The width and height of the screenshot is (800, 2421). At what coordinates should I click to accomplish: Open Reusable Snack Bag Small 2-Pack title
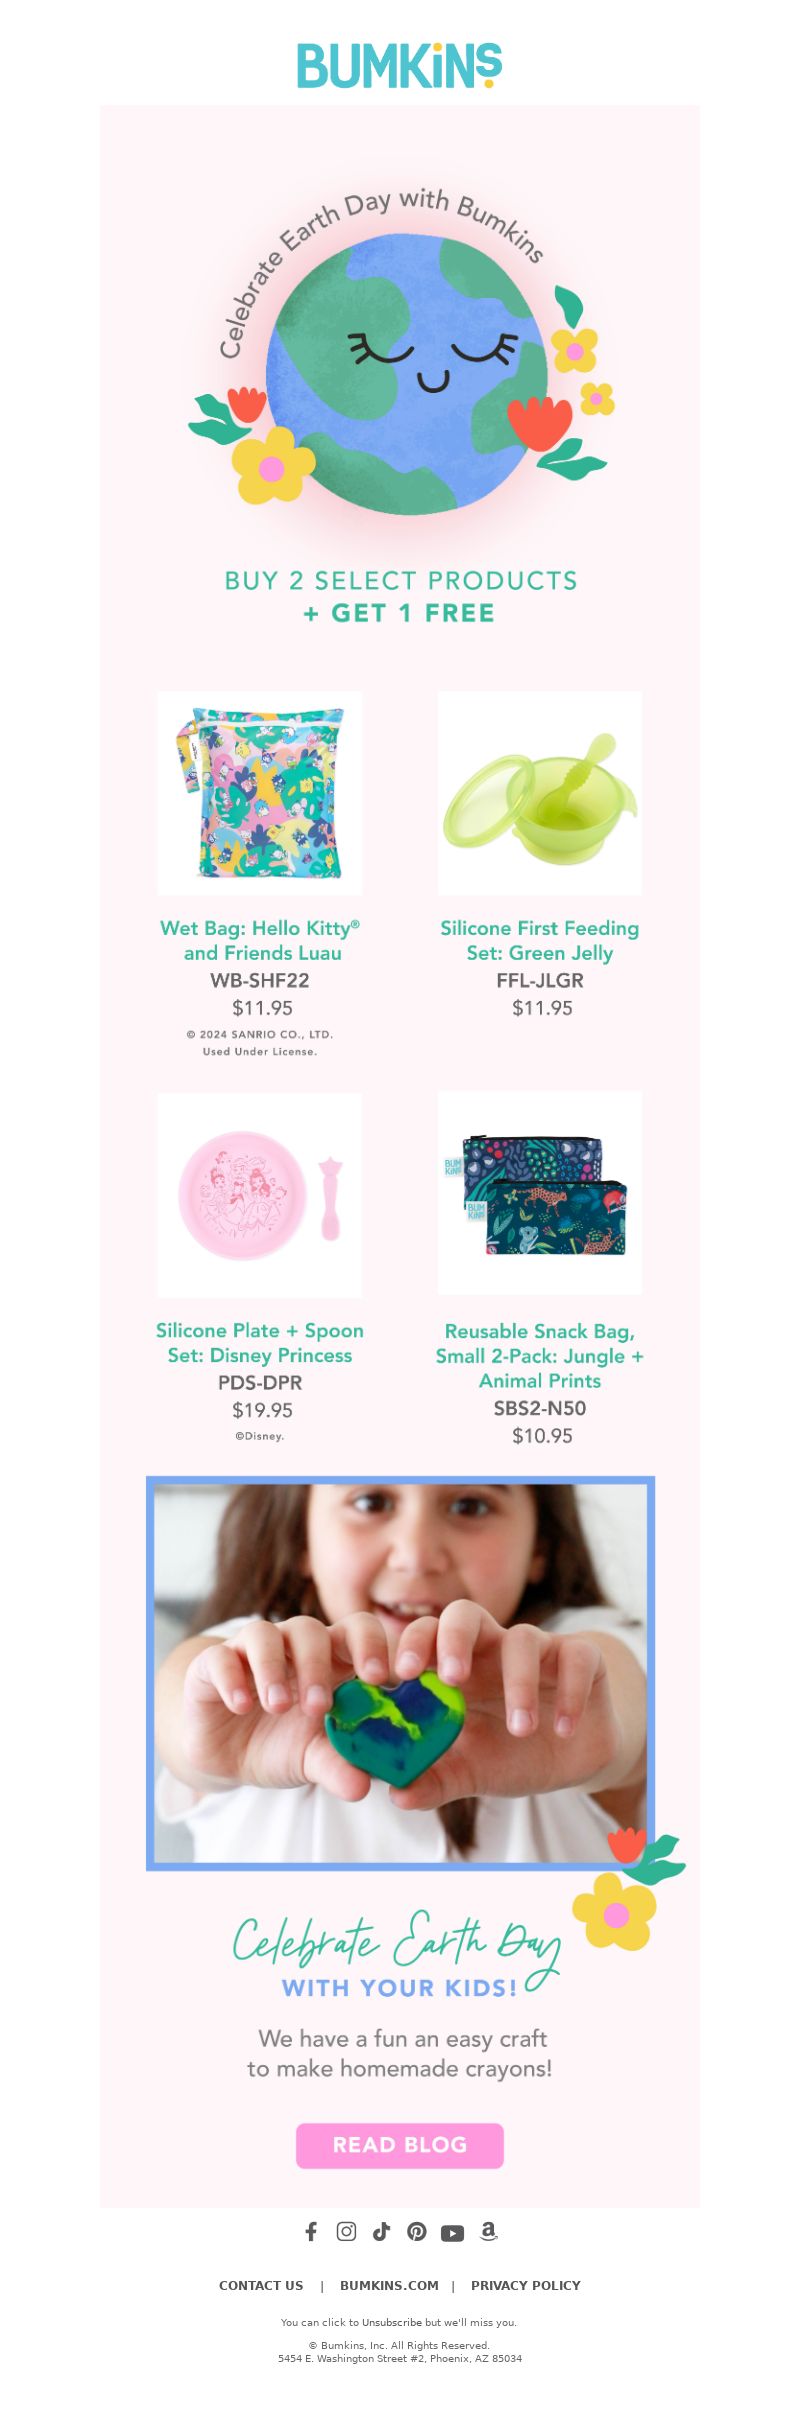(x=540, y=1355)
